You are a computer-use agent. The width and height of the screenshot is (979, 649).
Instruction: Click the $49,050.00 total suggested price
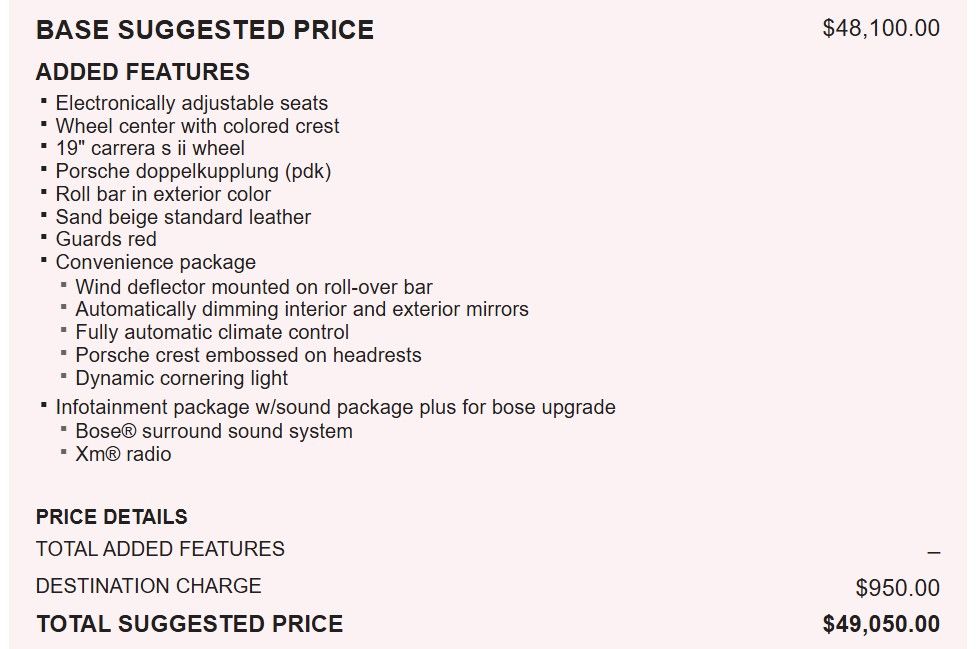coord(881,624)
